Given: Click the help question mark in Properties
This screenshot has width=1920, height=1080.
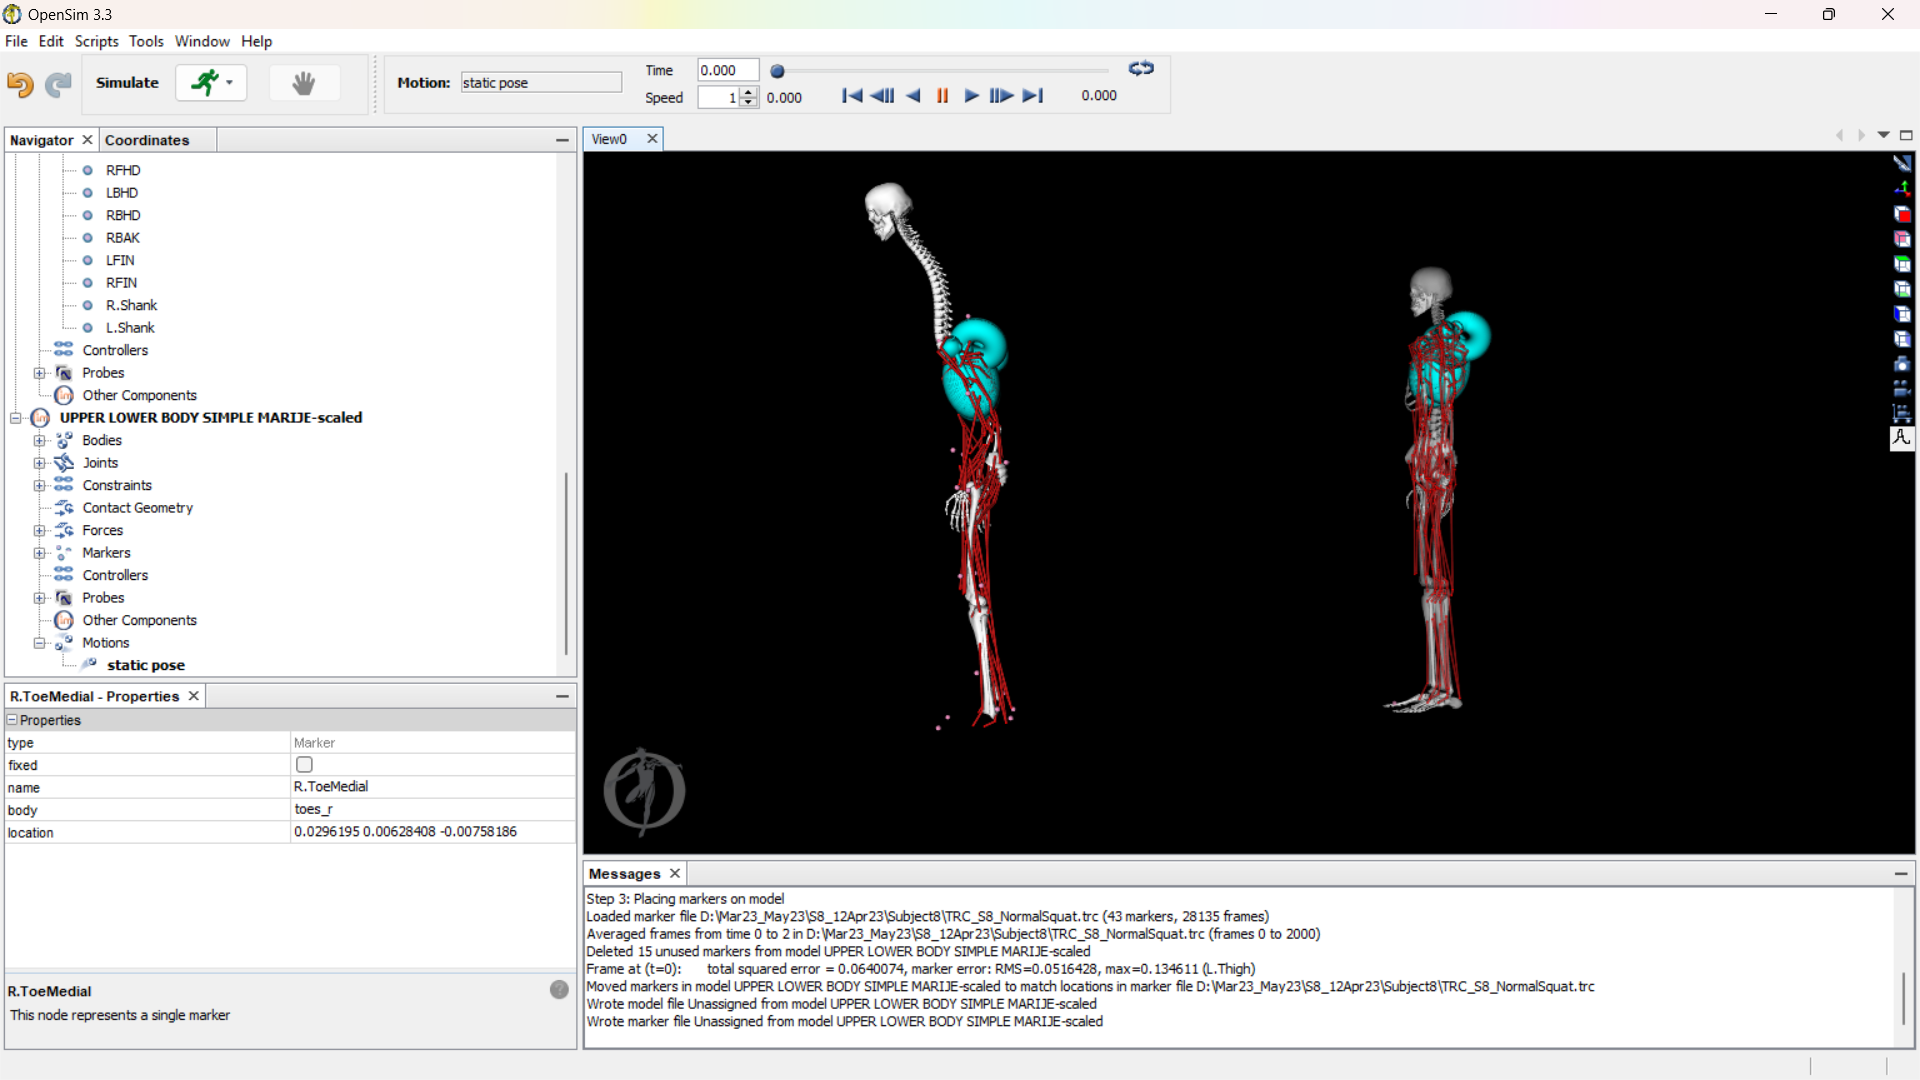Looking at the screenshot, I should 559,990.
